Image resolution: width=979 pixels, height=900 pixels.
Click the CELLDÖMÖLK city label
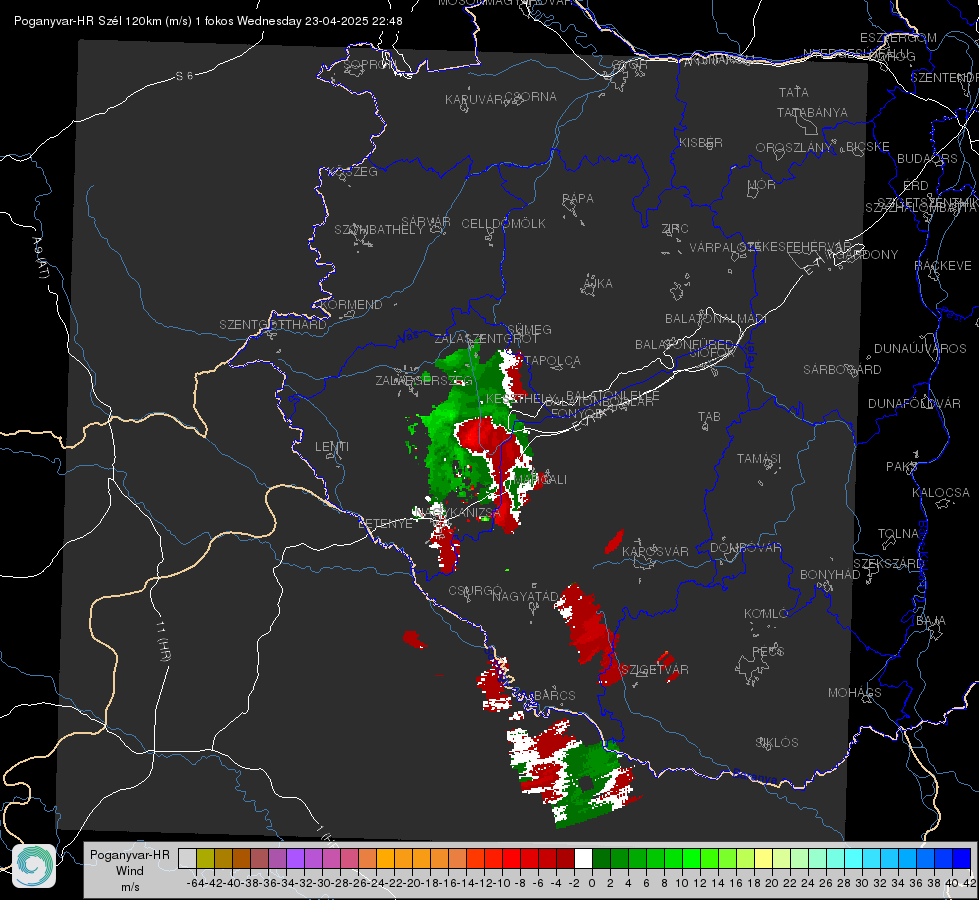tap(503, 224)
